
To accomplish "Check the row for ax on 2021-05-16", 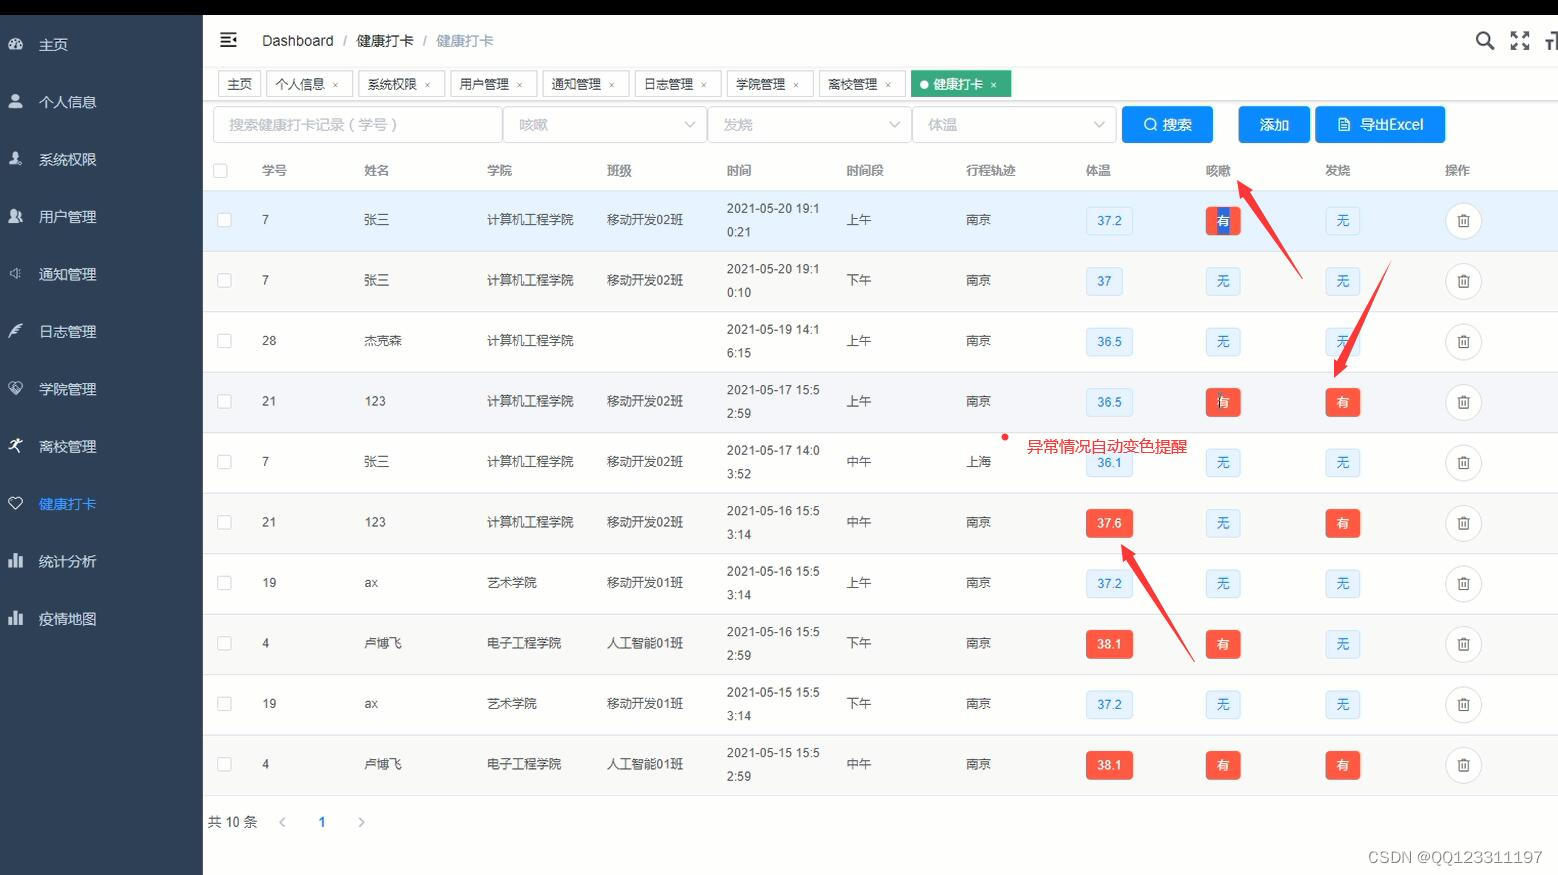I will [x=224, y=583].
